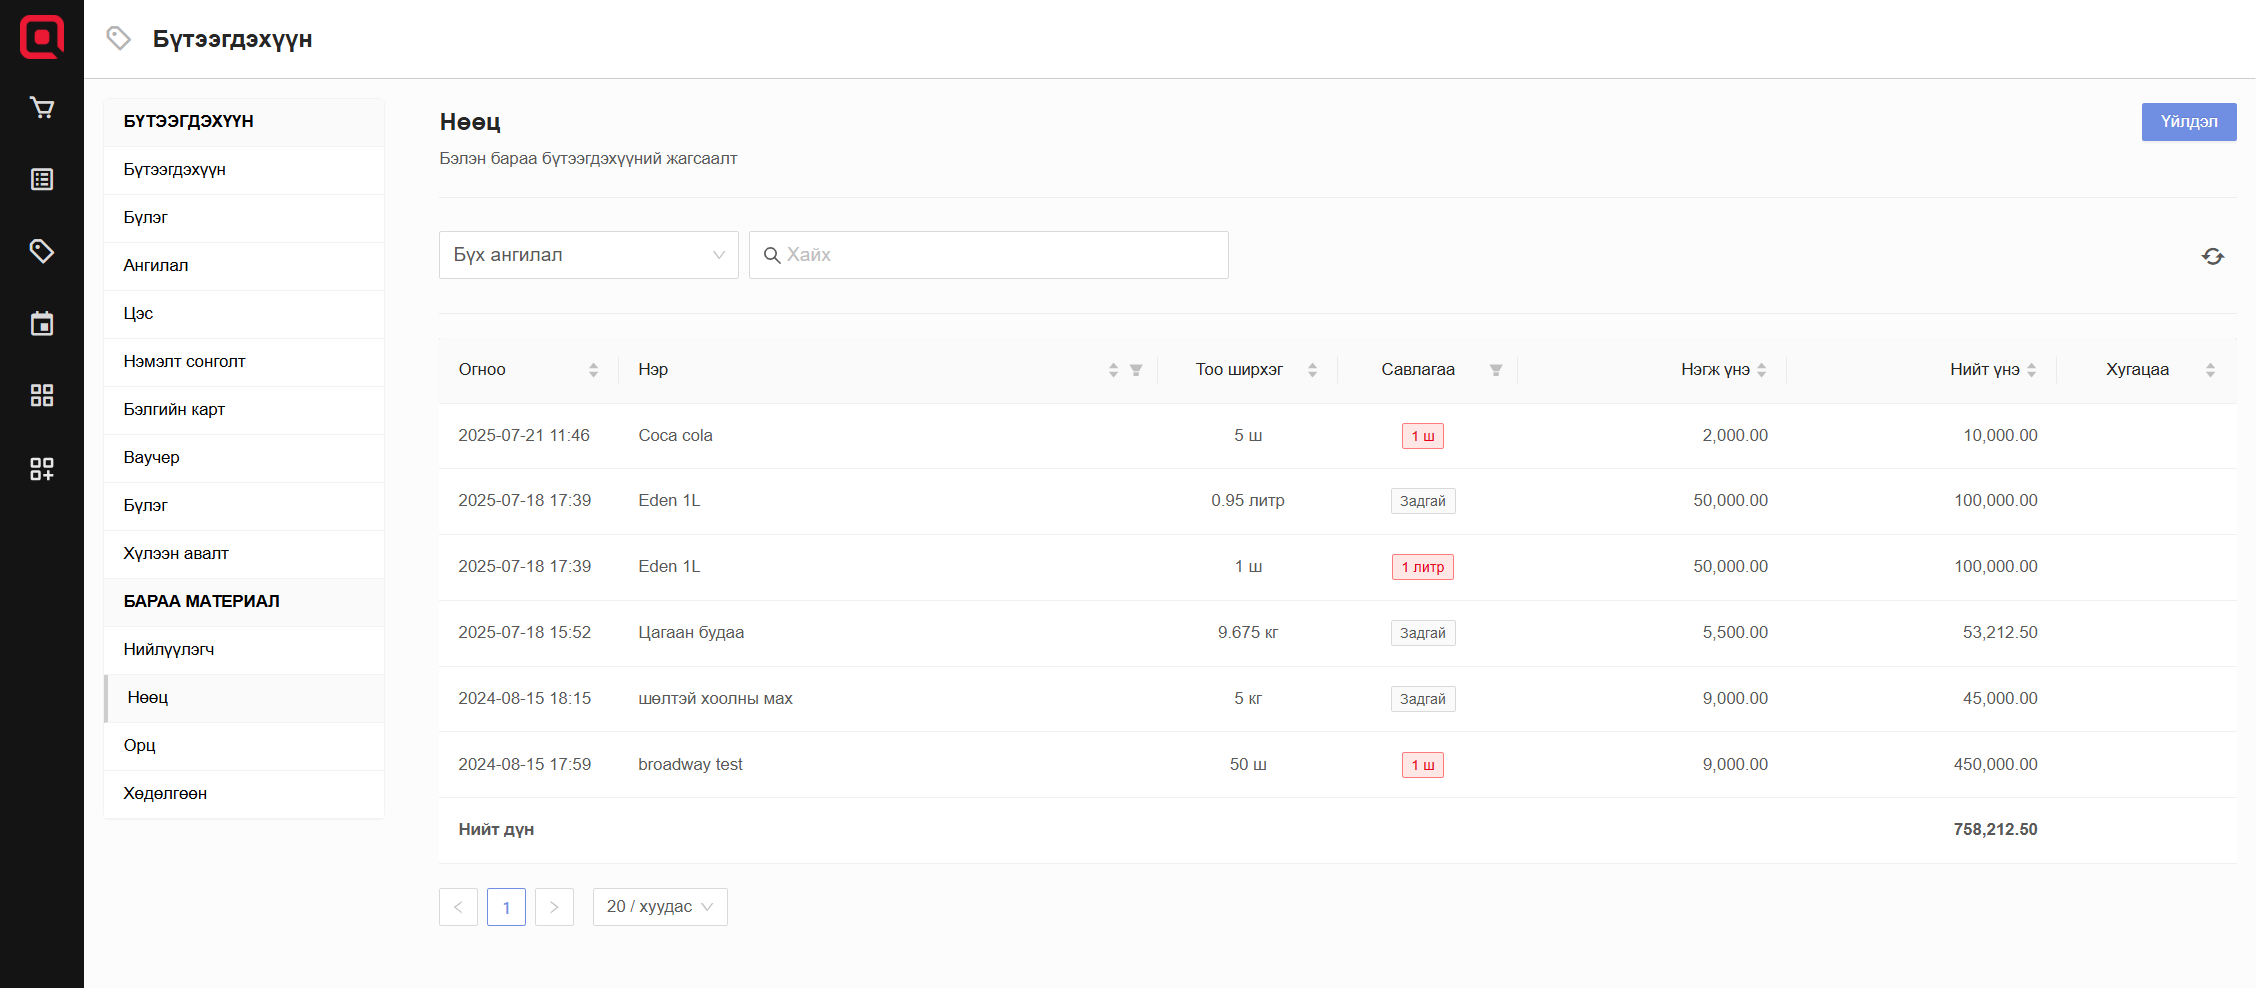Open the calendar icon in left sidebar

click(x=42, y=324)
